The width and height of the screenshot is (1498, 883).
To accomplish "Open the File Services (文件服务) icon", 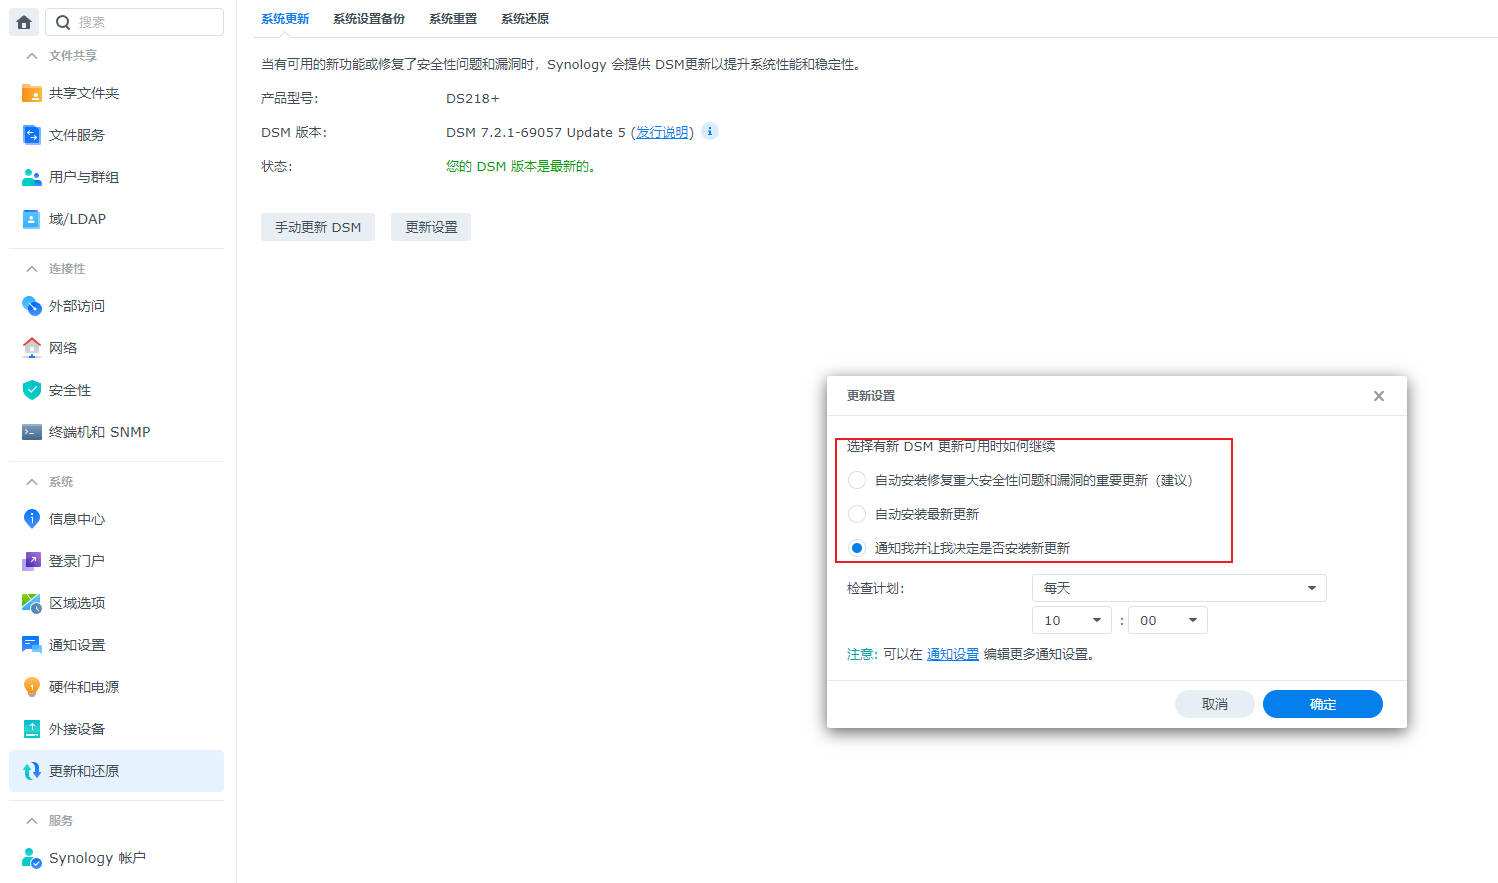I will pyautogui.click(x=32, y=135).
